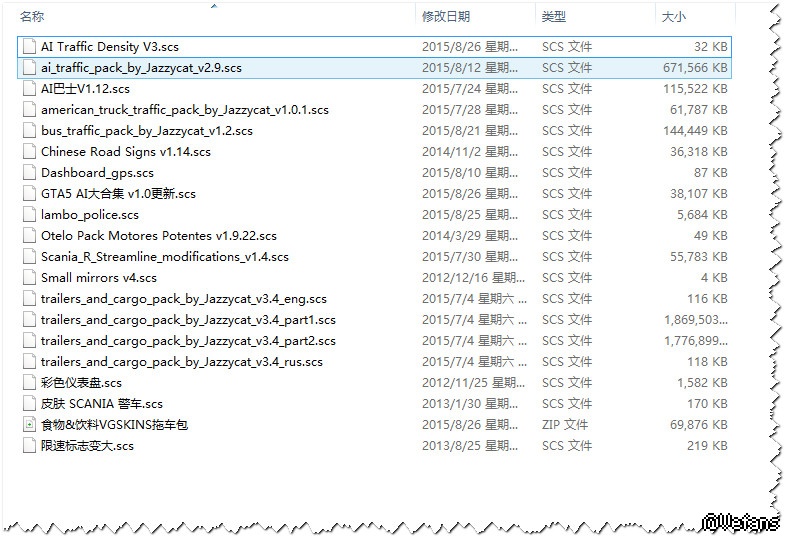Click the 36,318 KB size cell
The image size is (791, 543).
click(699, 152)
